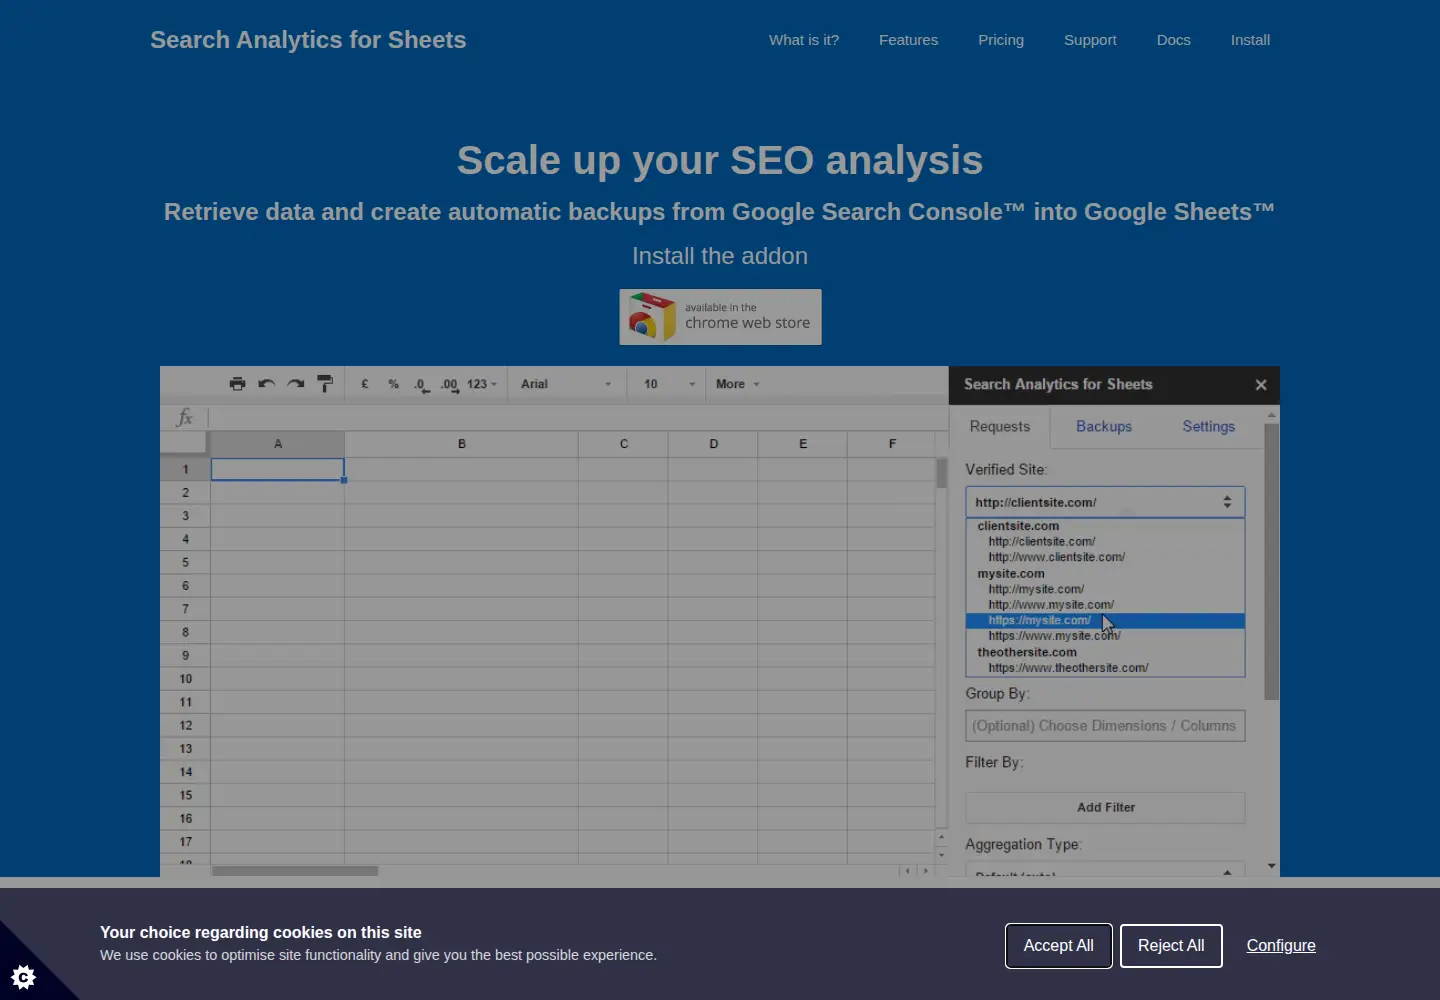Click Reject All cookies button
The image size is (1440, 1000).
[1171, 946]
